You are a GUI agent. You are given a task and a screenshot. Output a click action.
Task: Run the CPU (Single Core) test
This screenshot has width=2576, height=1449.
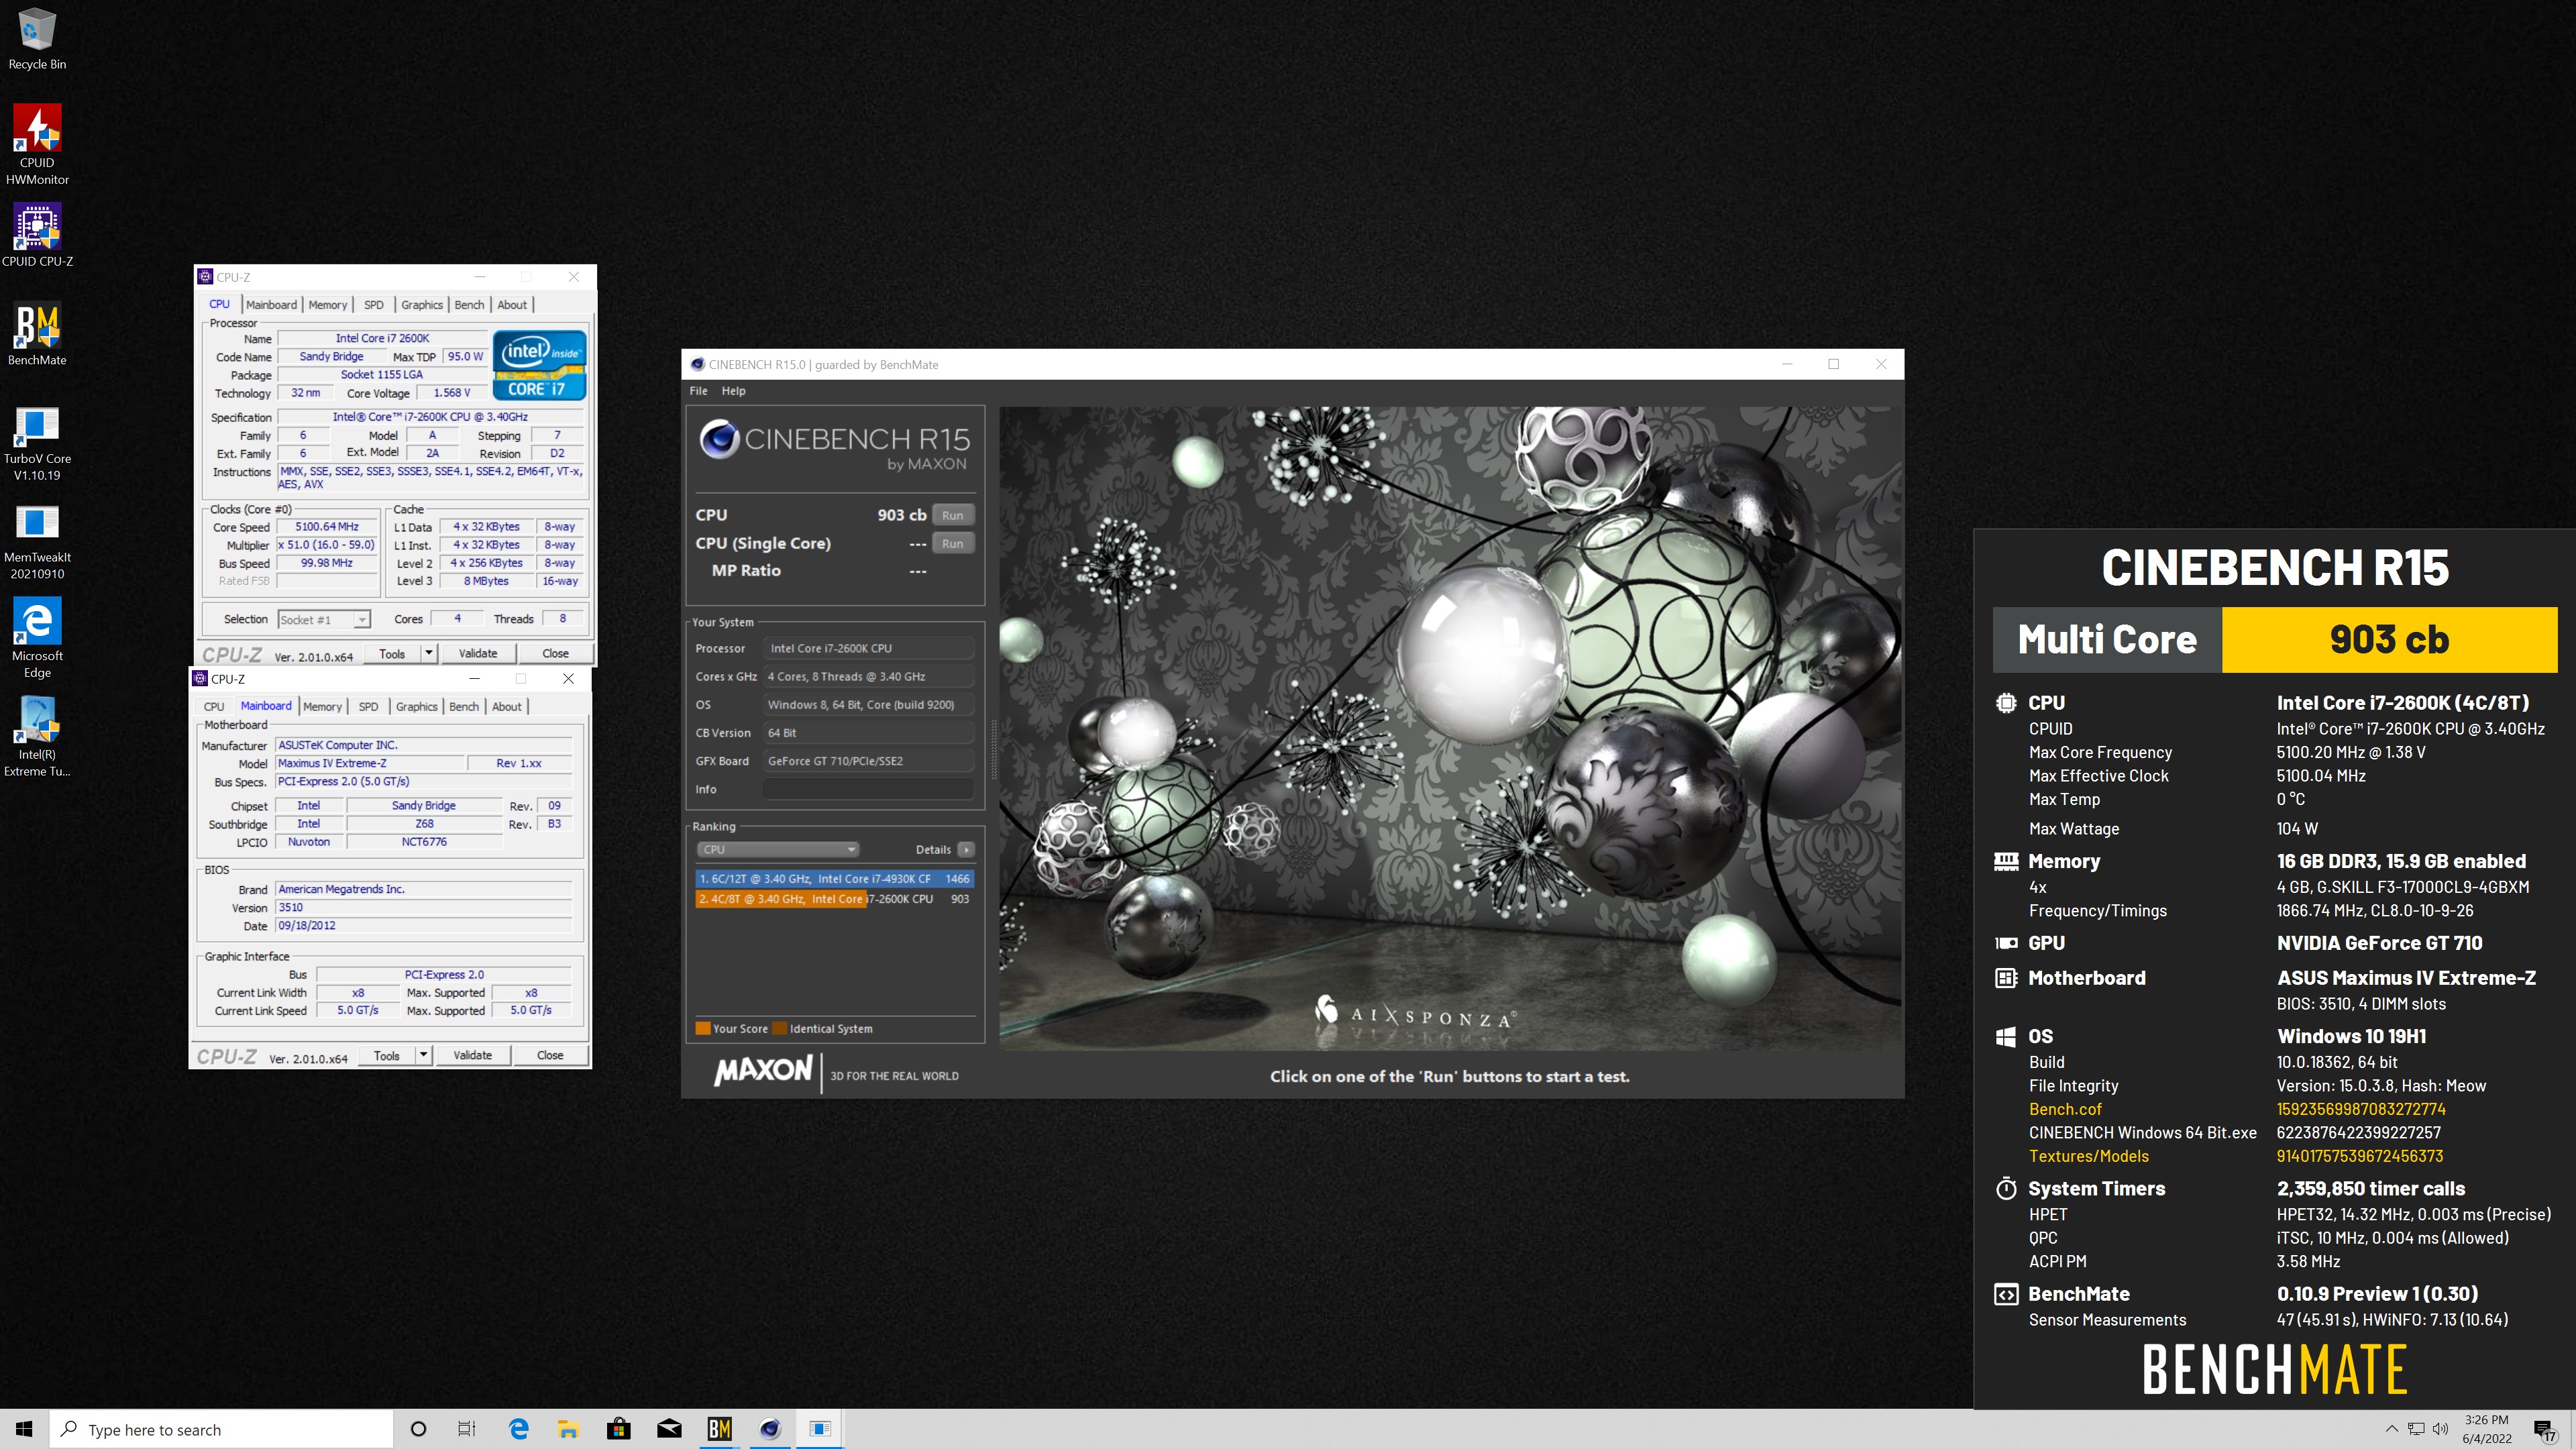click(x=952, y=544)
